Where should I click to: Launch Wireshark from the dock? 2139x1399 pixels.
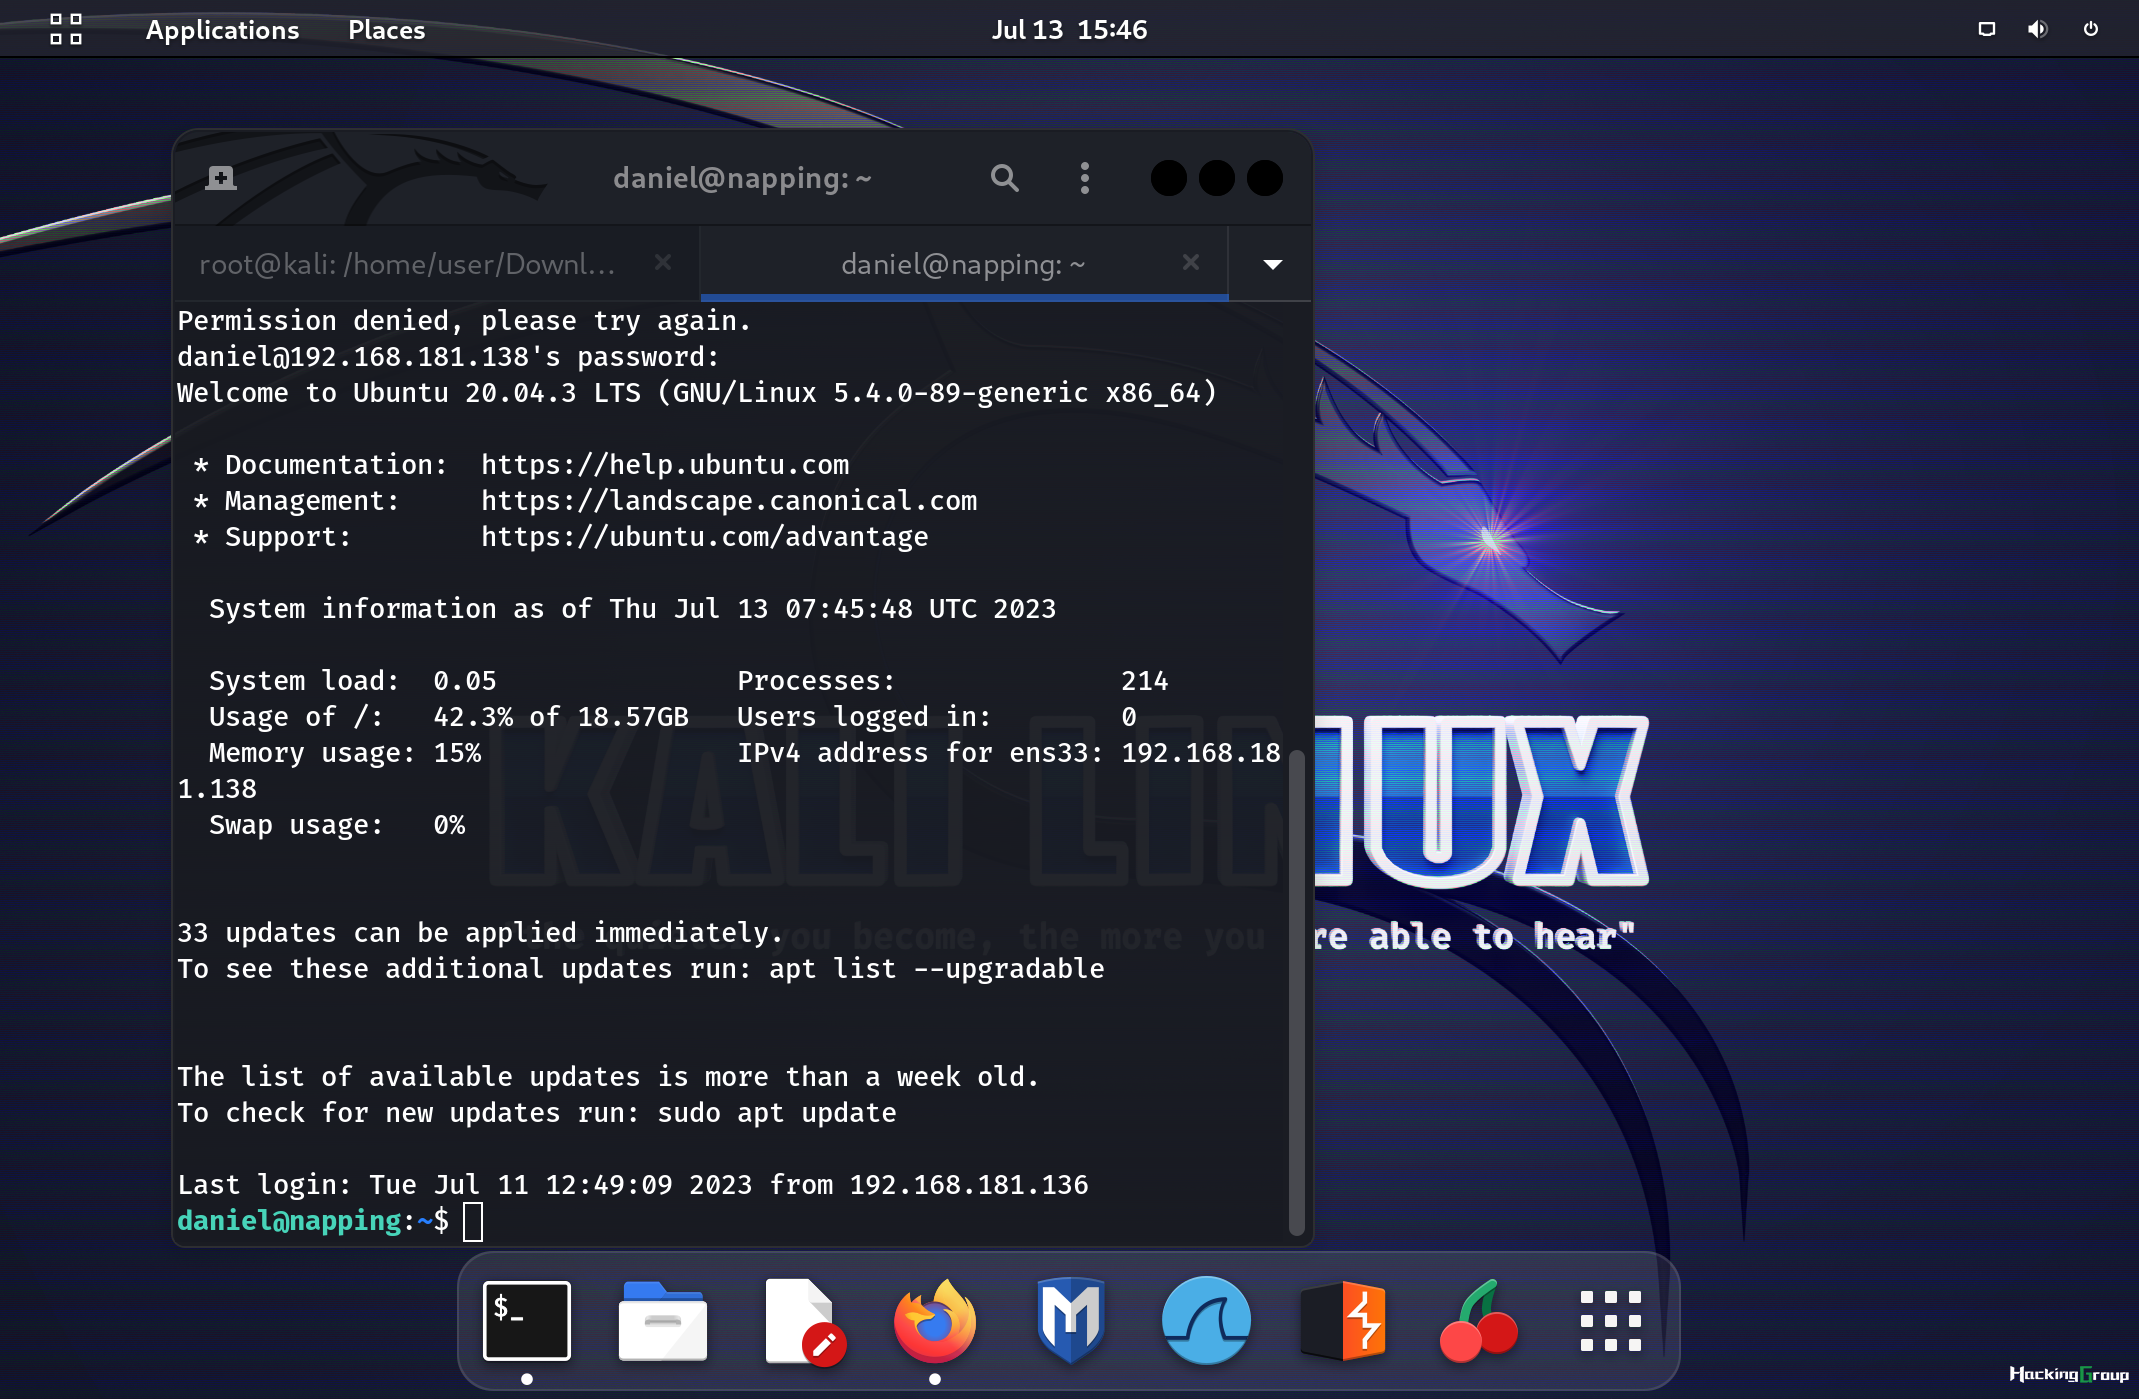point(1206,1320)
